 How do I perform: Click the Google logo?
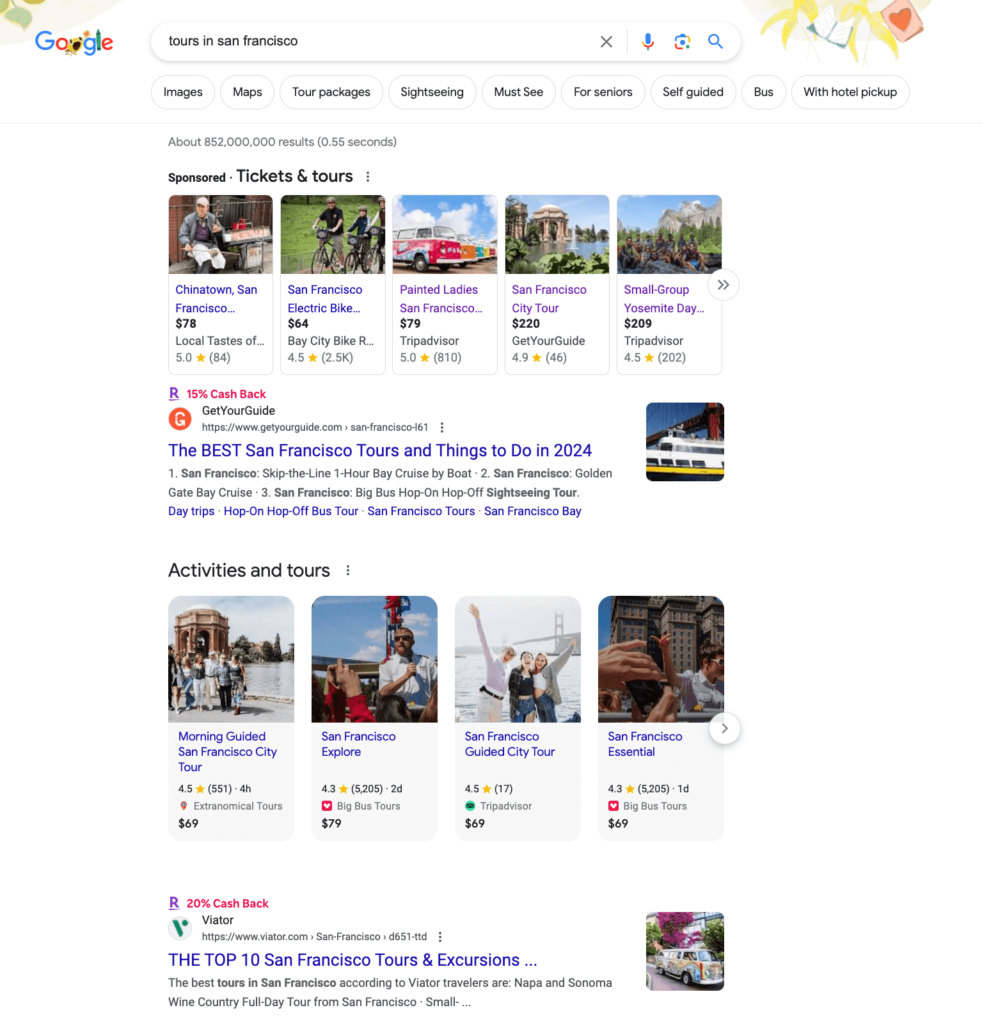[x=74, y=42]
